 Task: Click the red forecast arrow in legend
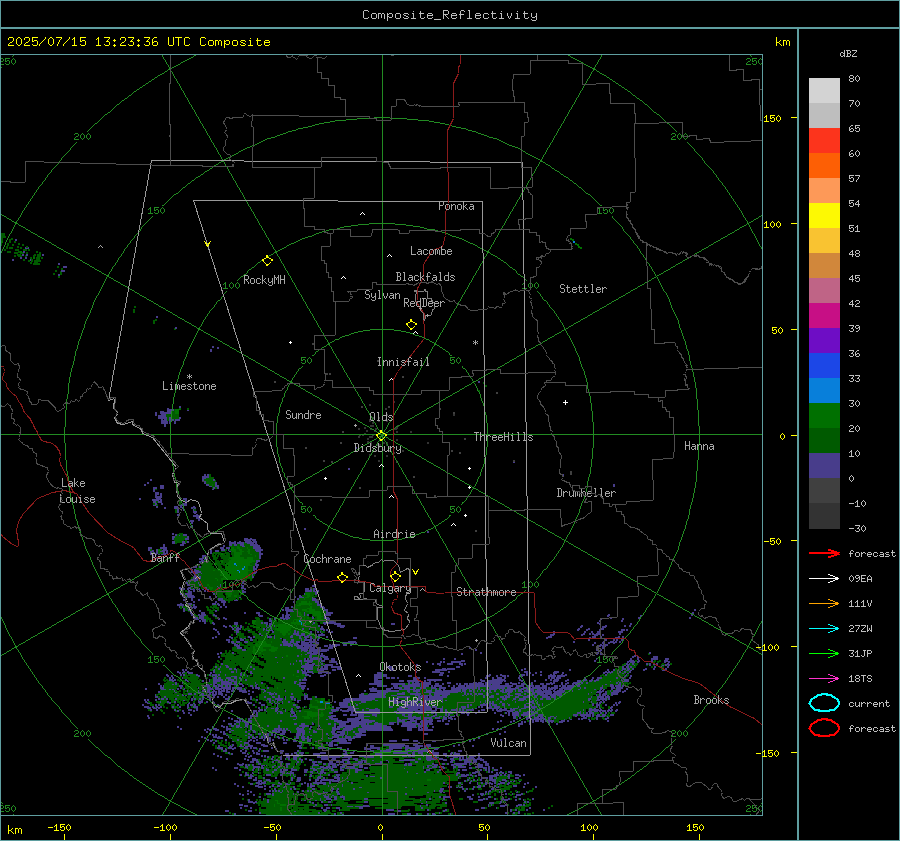pos(824,553)
